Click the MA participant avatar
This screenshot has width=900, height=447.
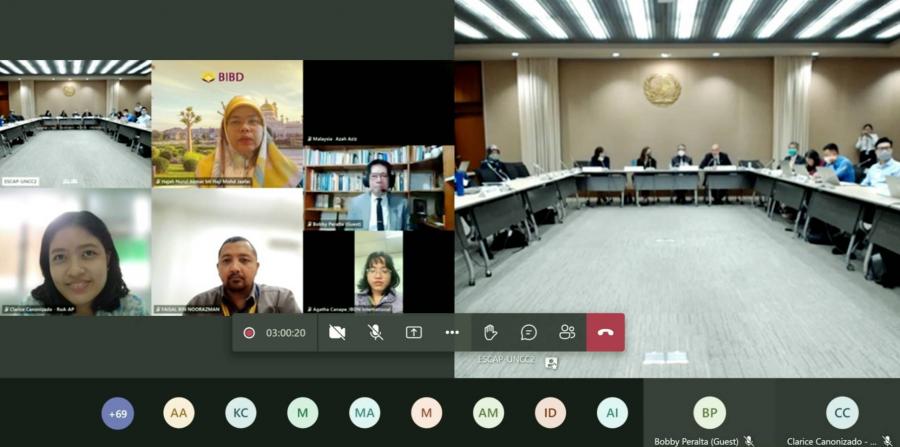[x=364, y=413]
